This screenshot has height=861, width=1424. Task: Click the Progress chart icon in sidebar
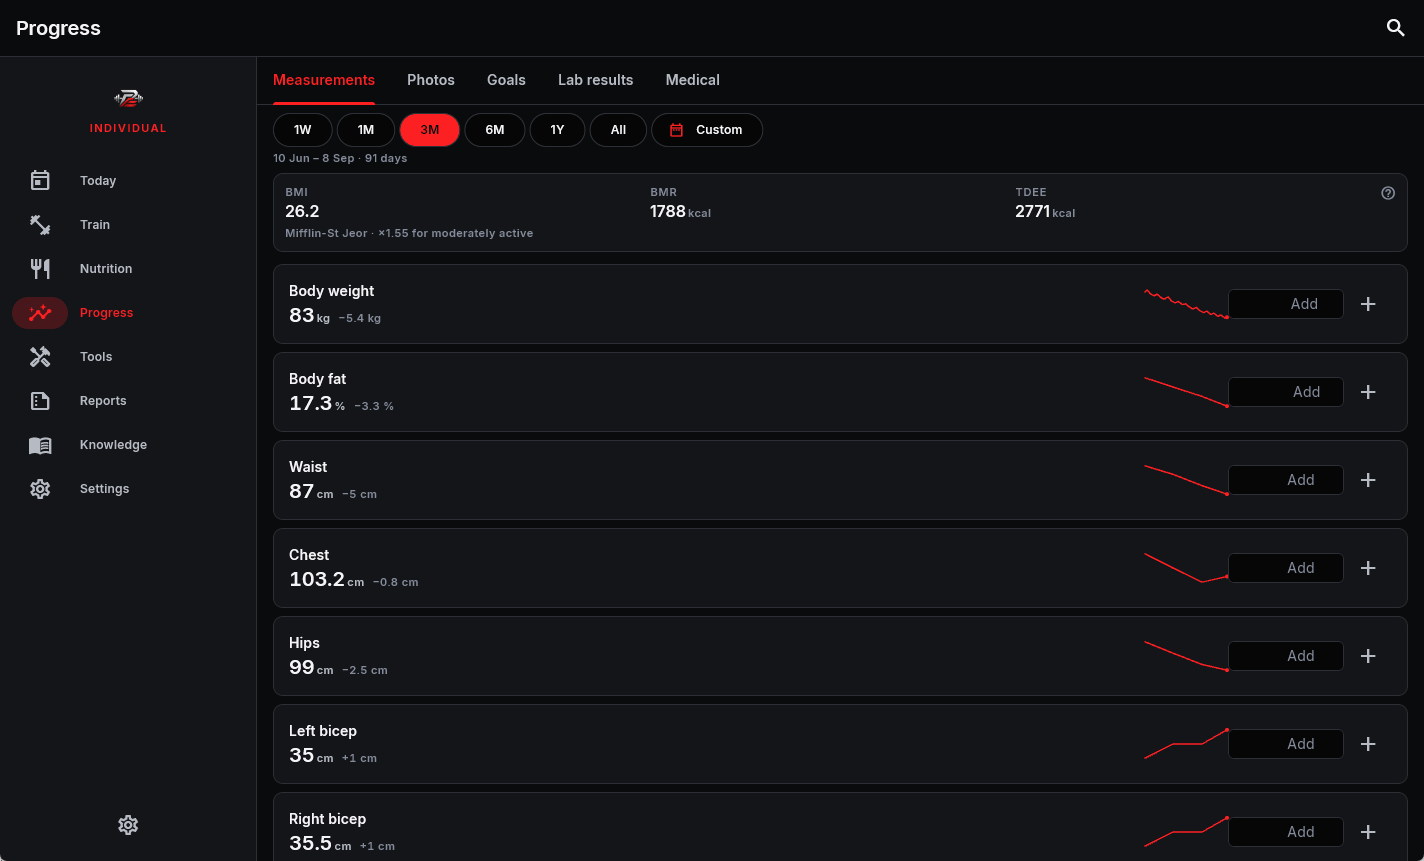(x=40, y=313)
